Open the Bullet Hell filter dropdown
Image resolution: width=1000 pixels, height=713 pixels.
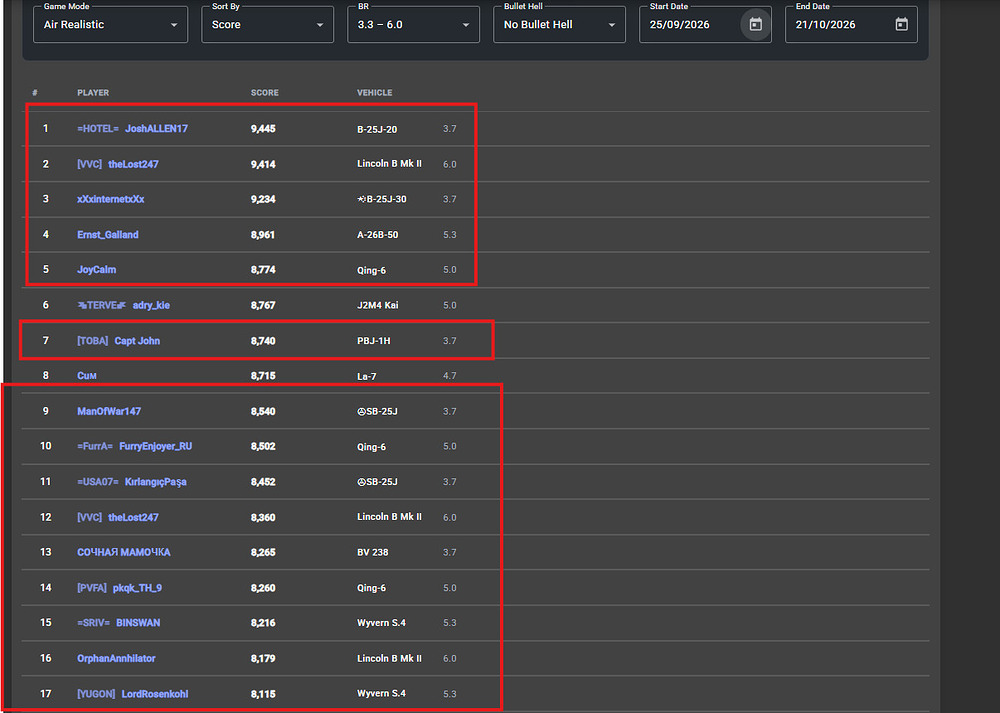click(x=559, y=25)
